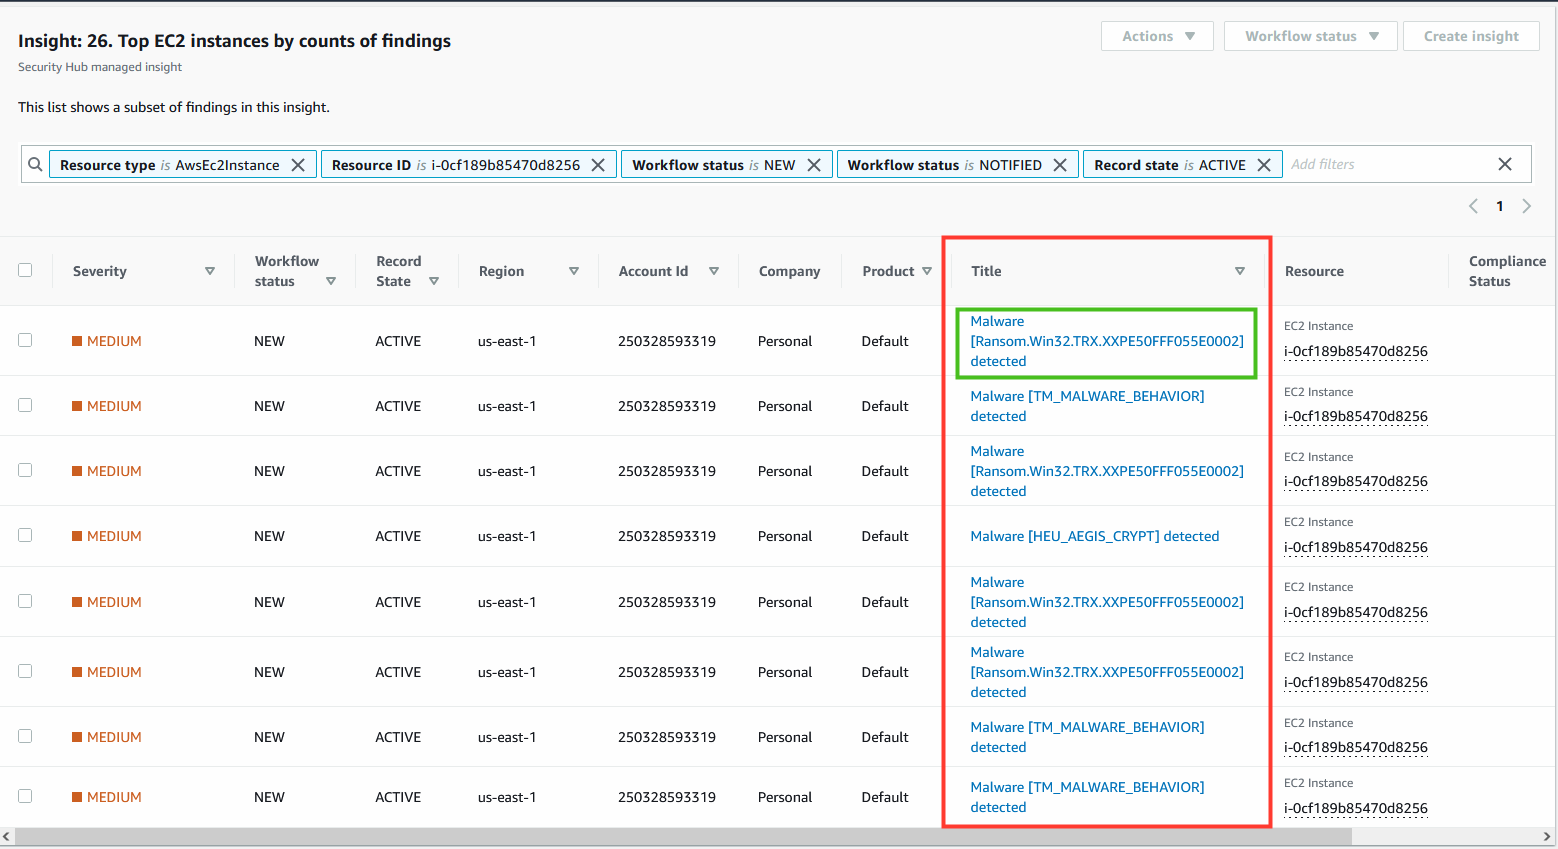1558x849 pixels.
Task: Check the second finding row checkbox
Action: [x=25, y=405]
